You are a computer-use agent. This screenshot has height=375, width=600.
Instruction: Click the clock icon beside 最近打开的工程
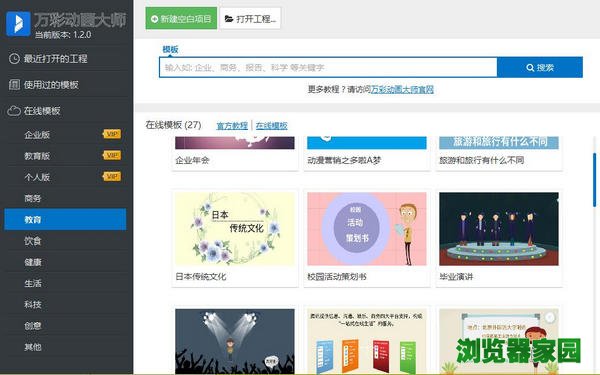coord(14,59)
